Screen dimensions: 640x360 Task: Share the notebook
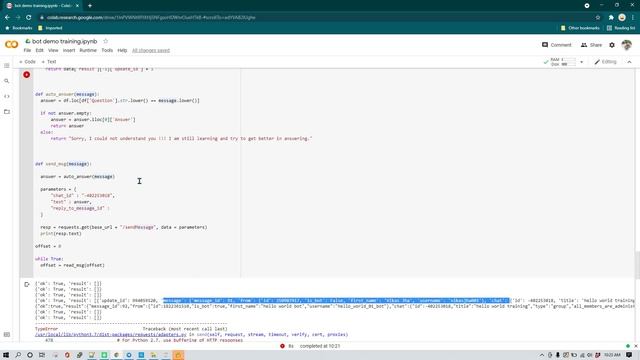(x=591, y=45)
